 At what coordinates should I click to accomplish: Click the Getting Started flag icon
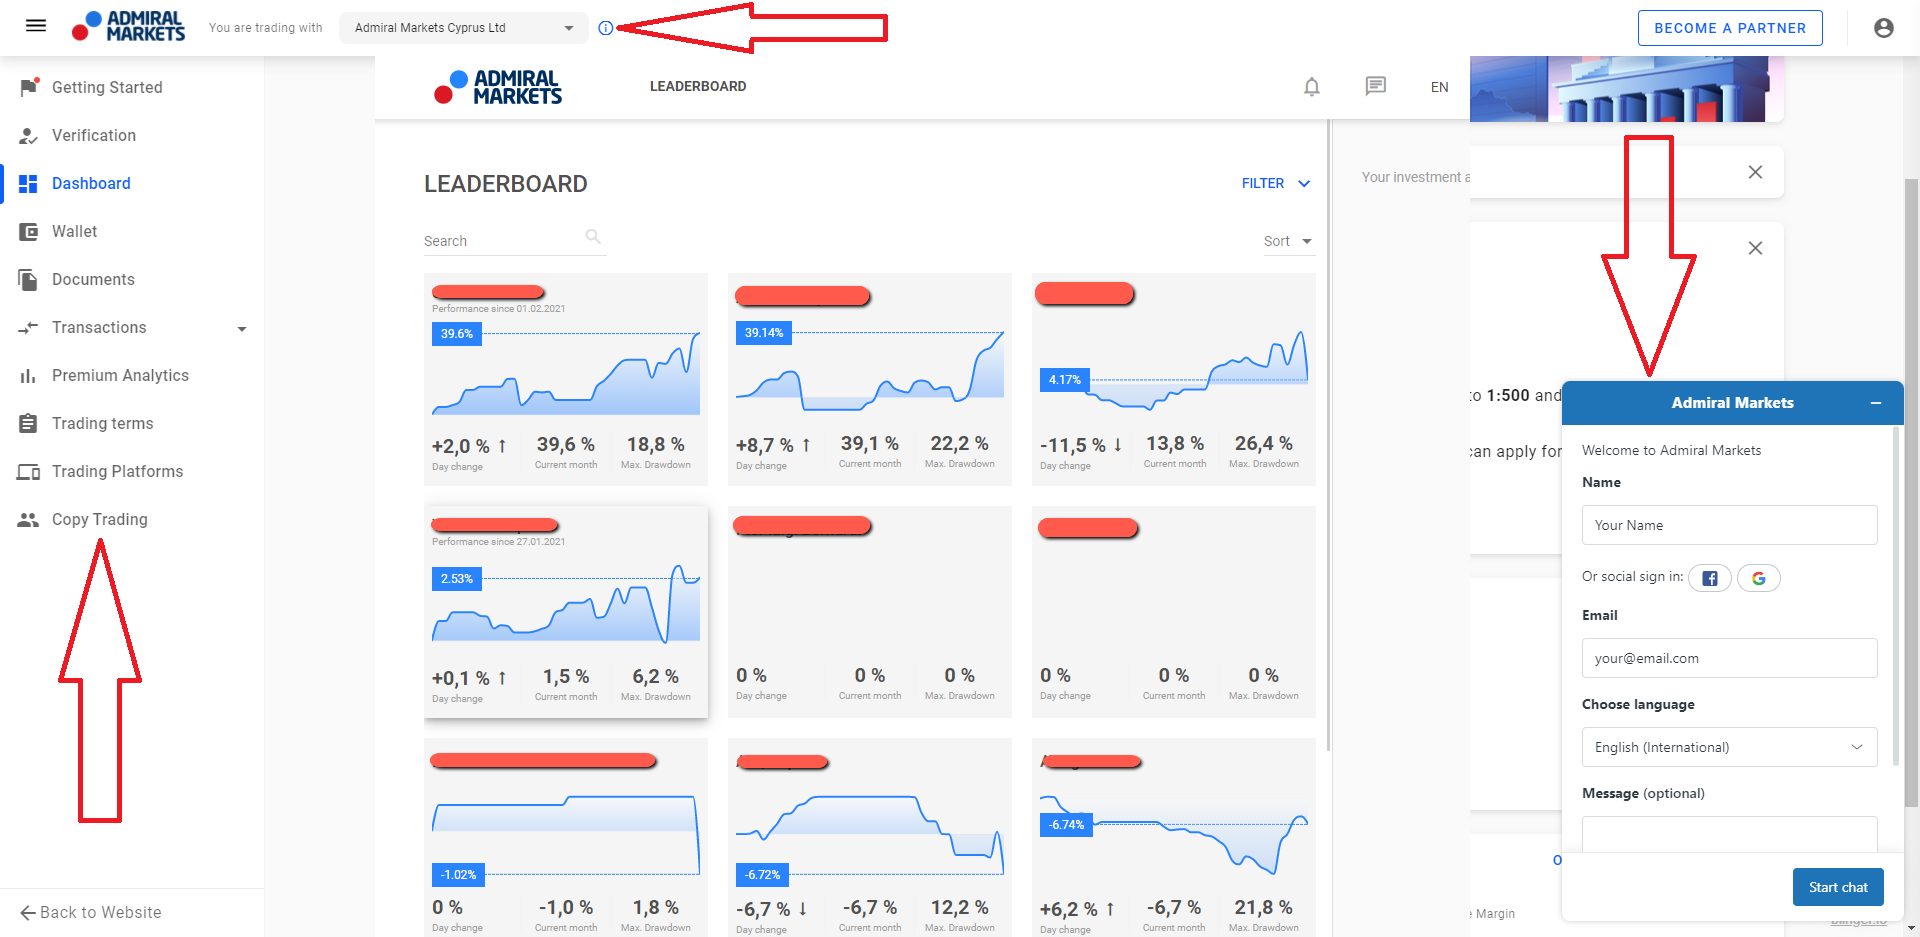pyautogui.click(x=29, y=87)
